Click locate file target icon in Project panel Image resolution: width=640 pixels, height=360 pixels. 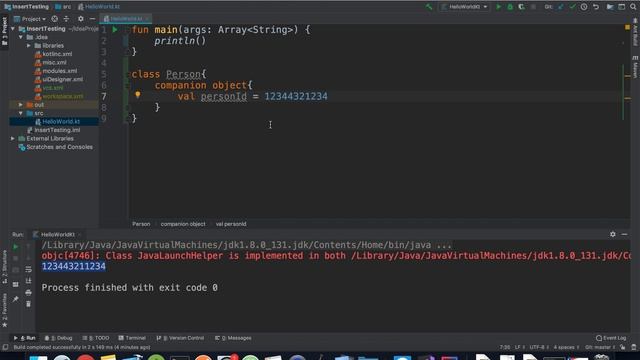tap(54, 19)
